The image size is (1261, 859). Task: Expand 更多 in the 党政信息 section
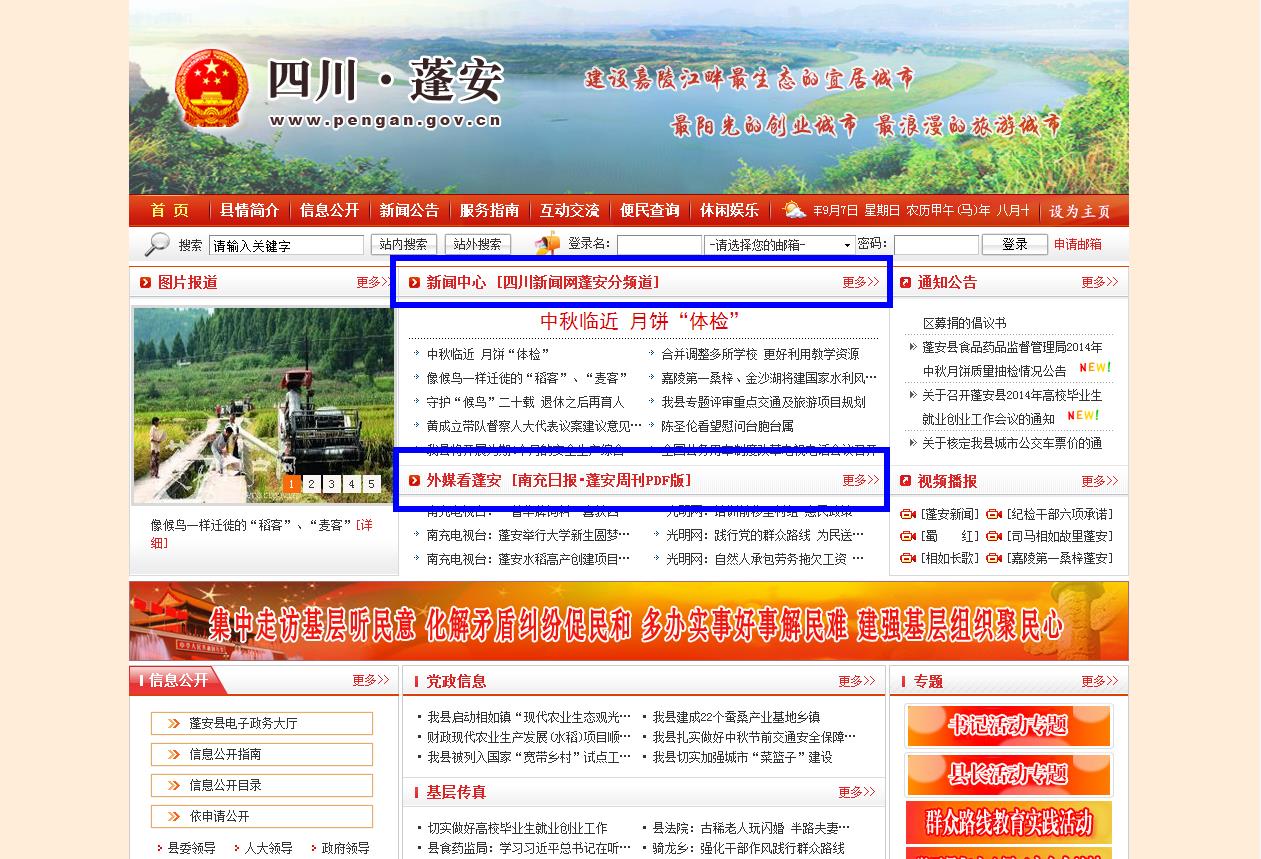(x=856, y=681)
